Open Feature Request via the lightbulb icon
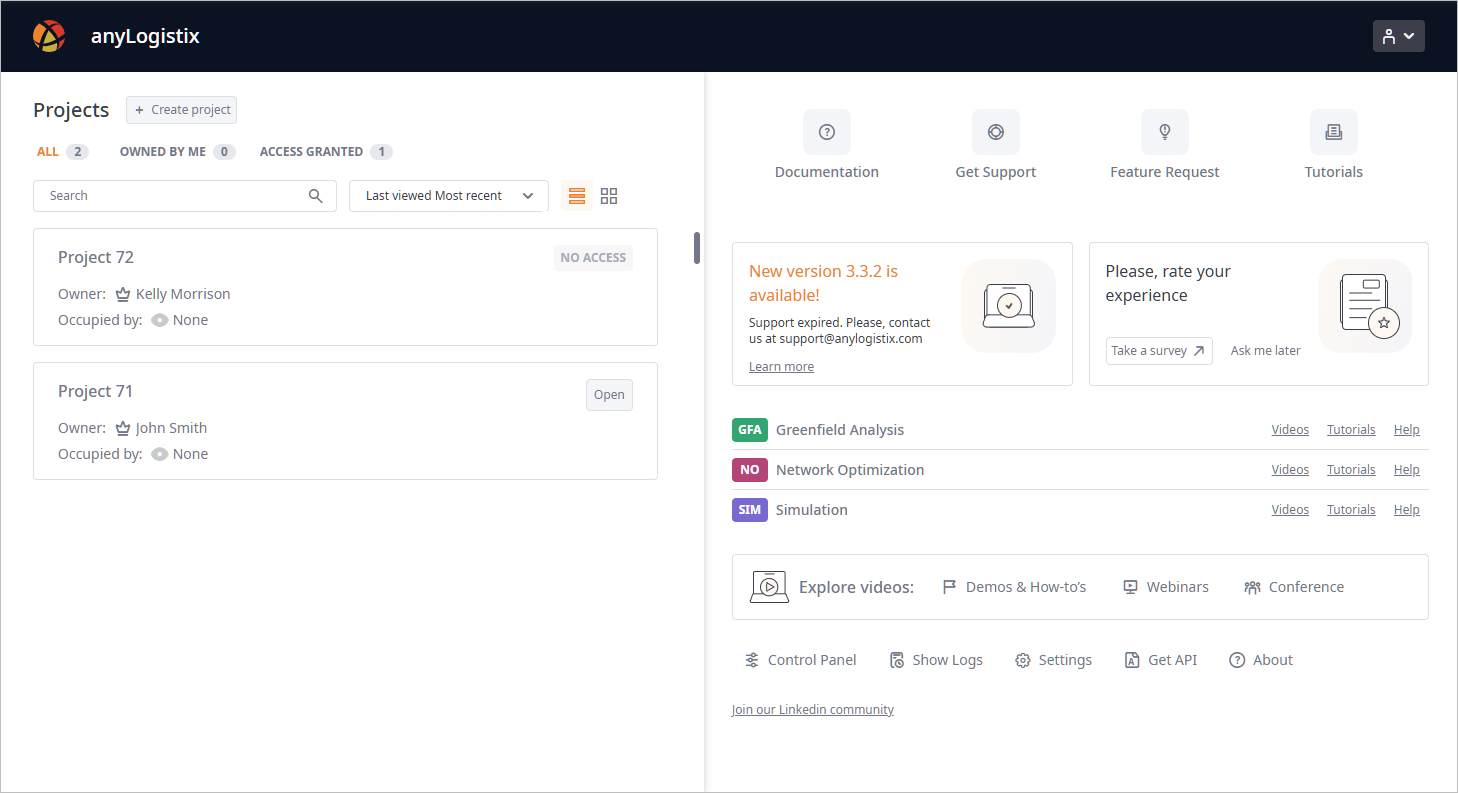This screenshot has width=1458, height=793. (x=1165, y=132)
